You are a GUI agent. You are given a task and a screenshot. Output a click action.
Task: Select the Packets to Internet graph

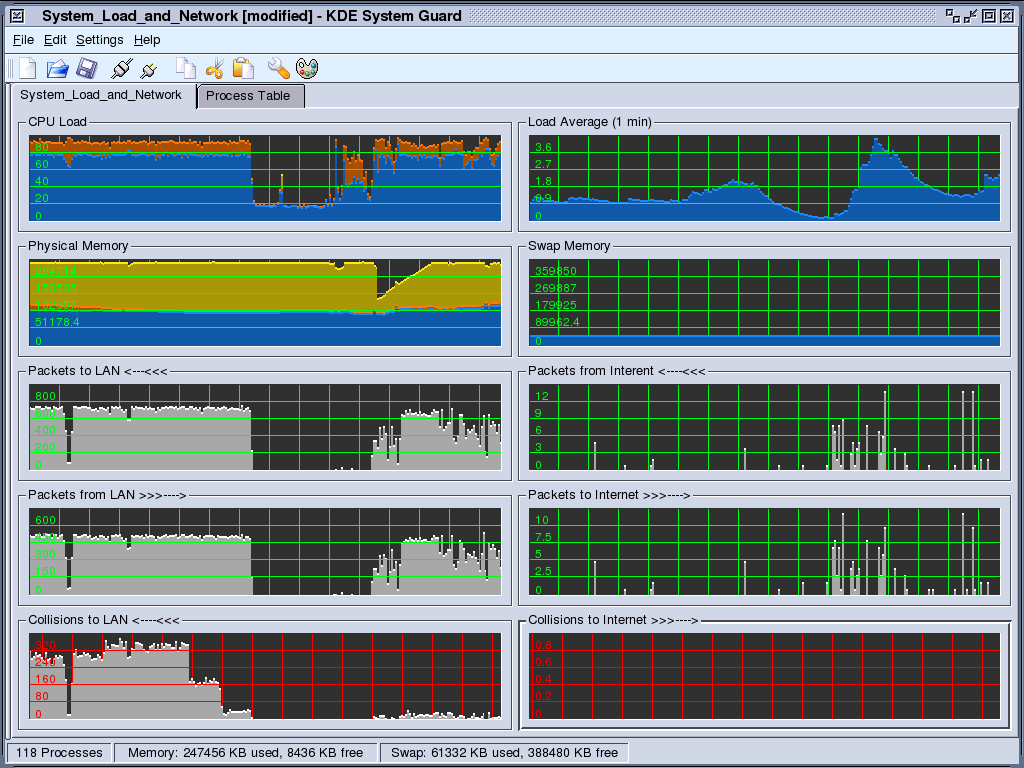[764, 552]
